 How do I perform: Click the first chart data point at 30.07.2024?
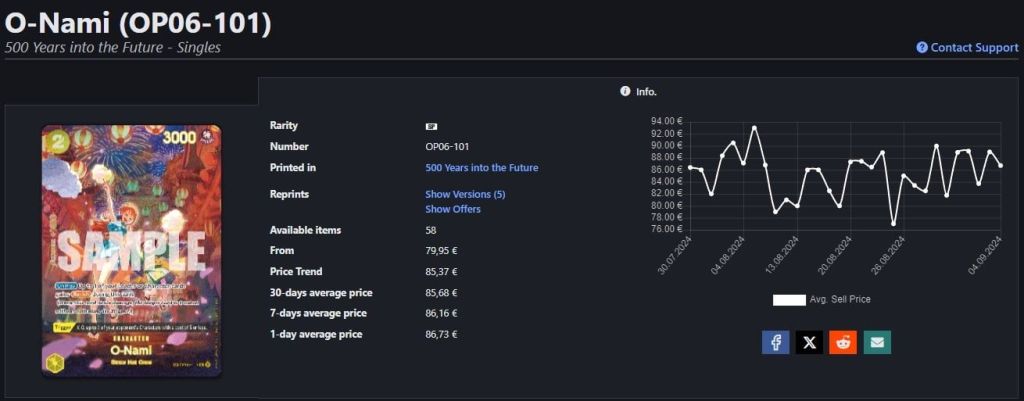(690, 167)
